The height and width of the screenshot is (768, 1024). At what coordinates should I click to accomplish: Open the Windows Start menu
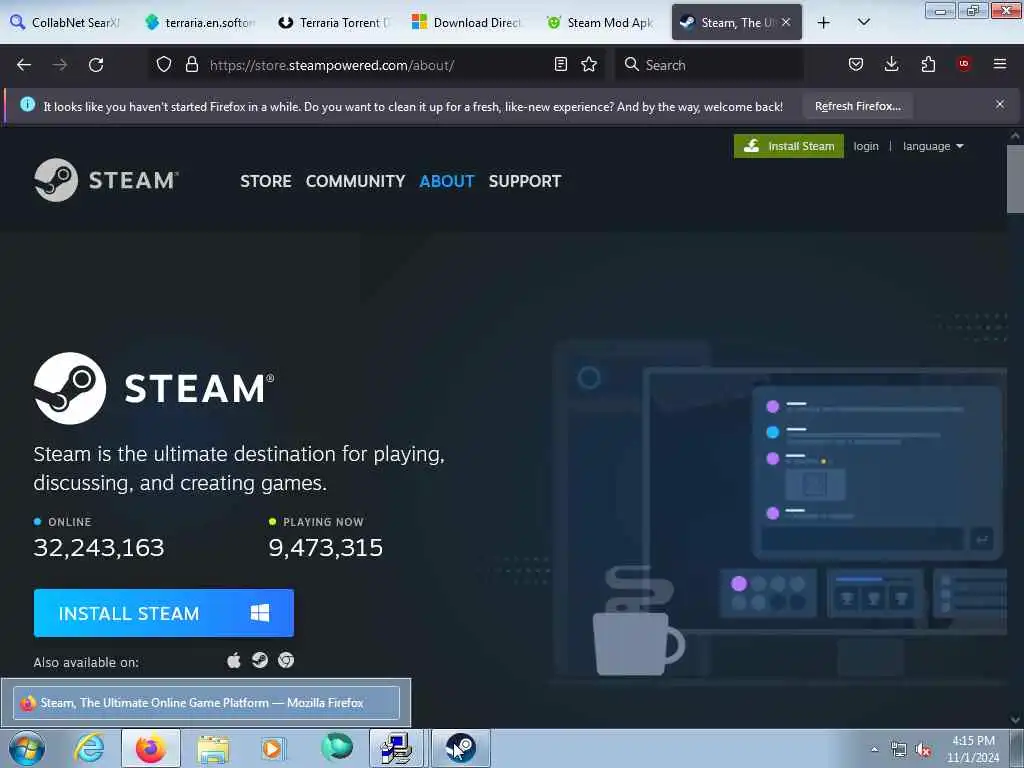(27, 748)
